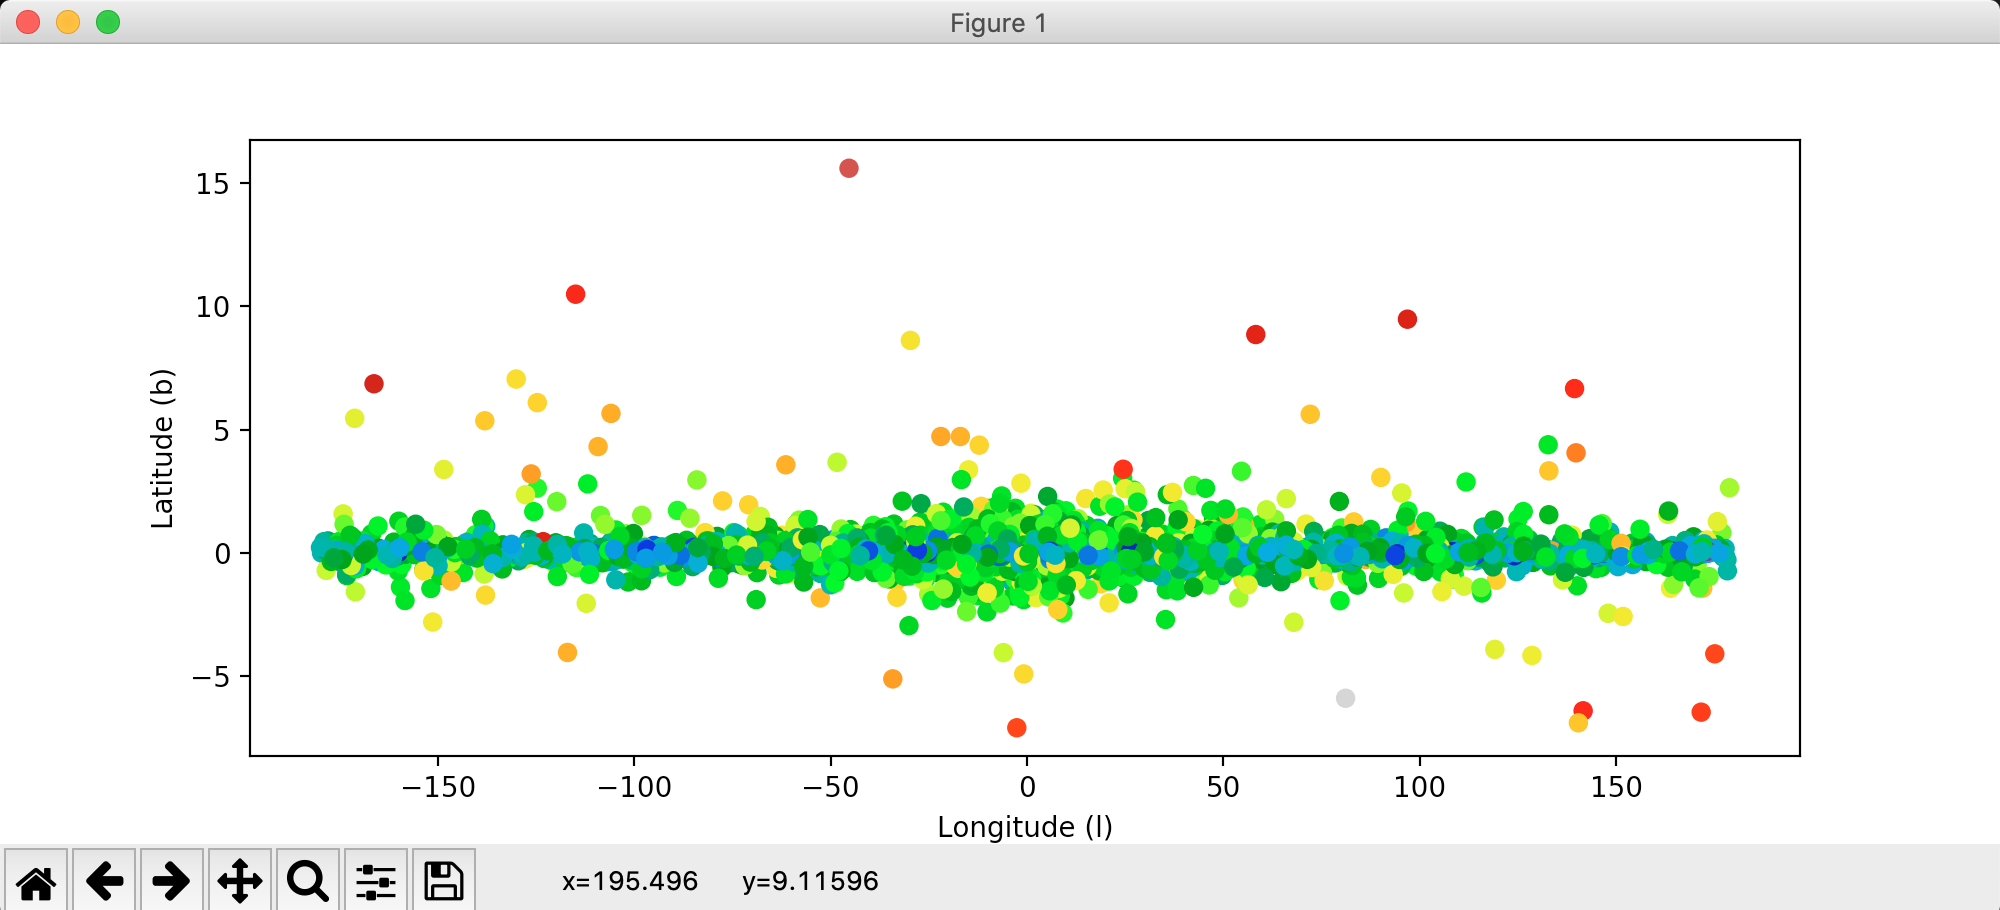Reset the plot to the original home view
The image size is (2000, 910).
[x=36, y=881]
